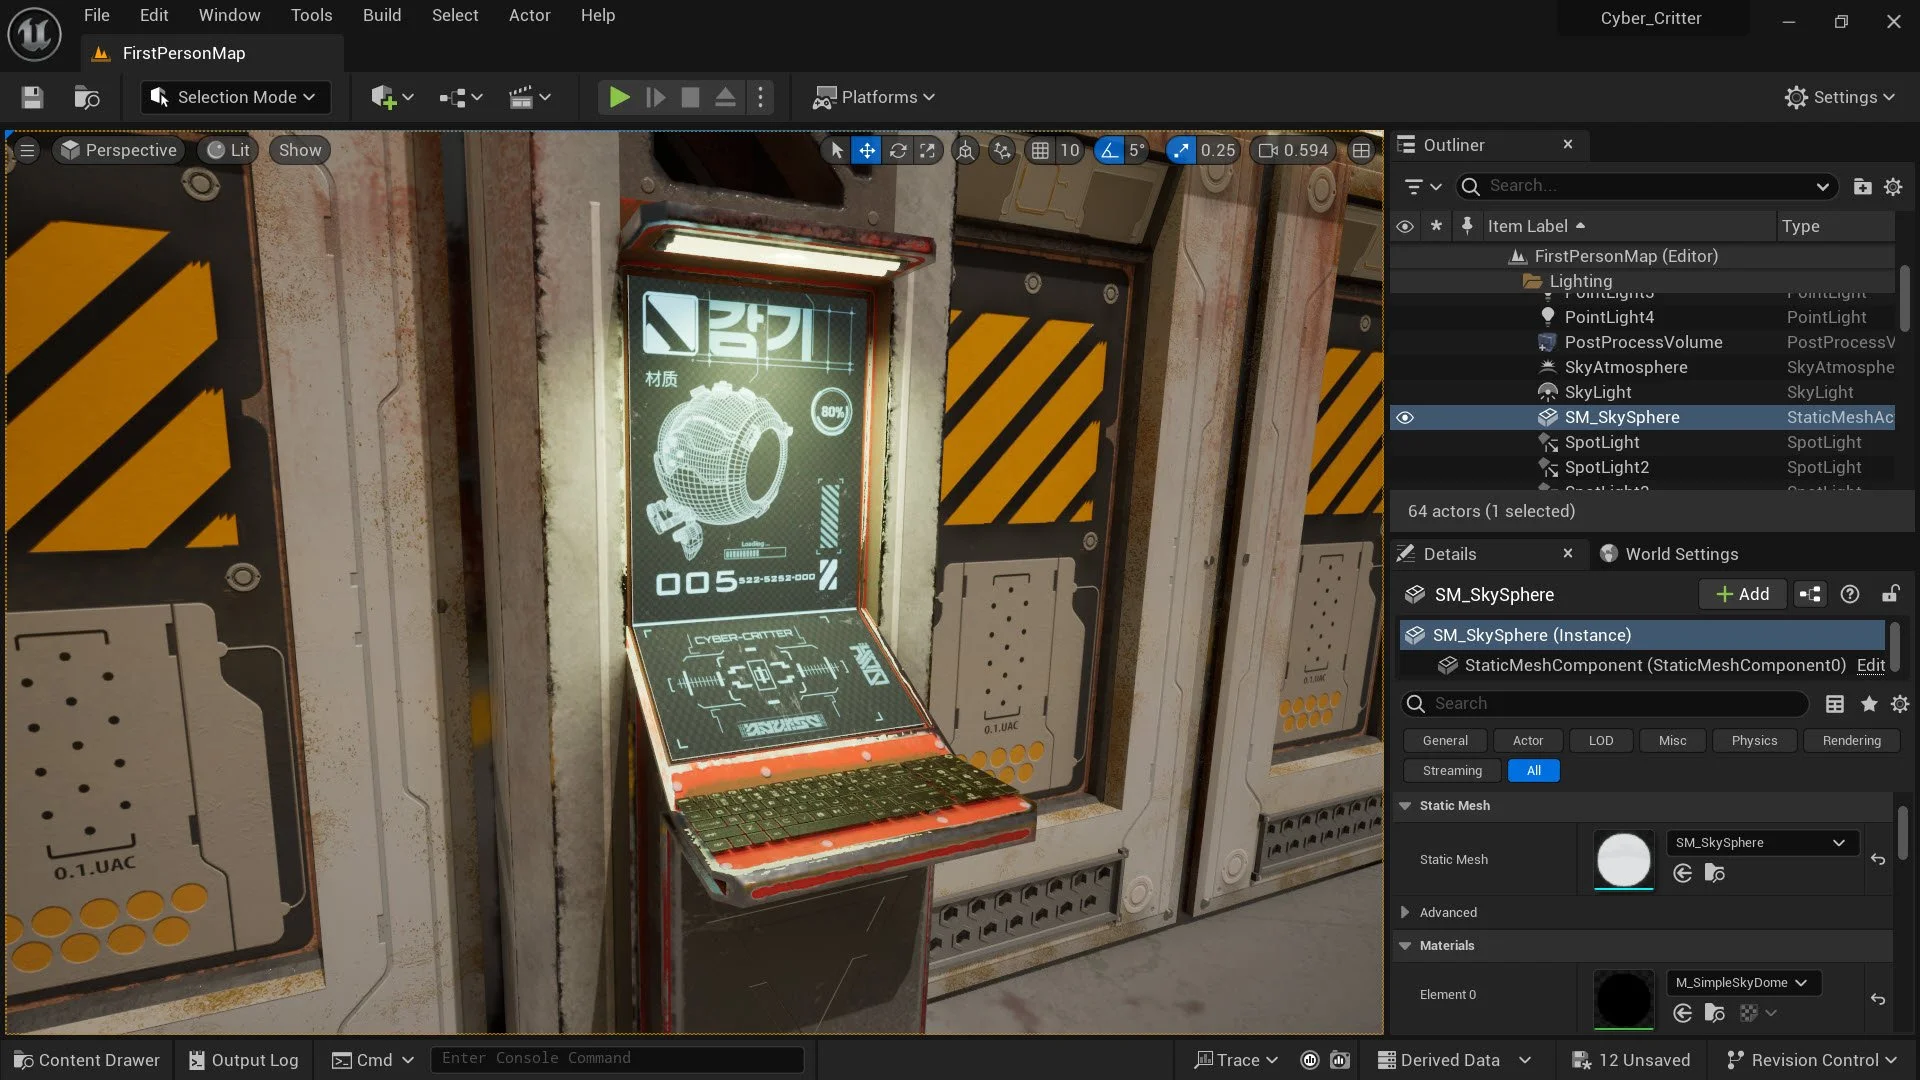
Task: Switch Details to the property matrix table icon
Action: (x=1835, y=704)
